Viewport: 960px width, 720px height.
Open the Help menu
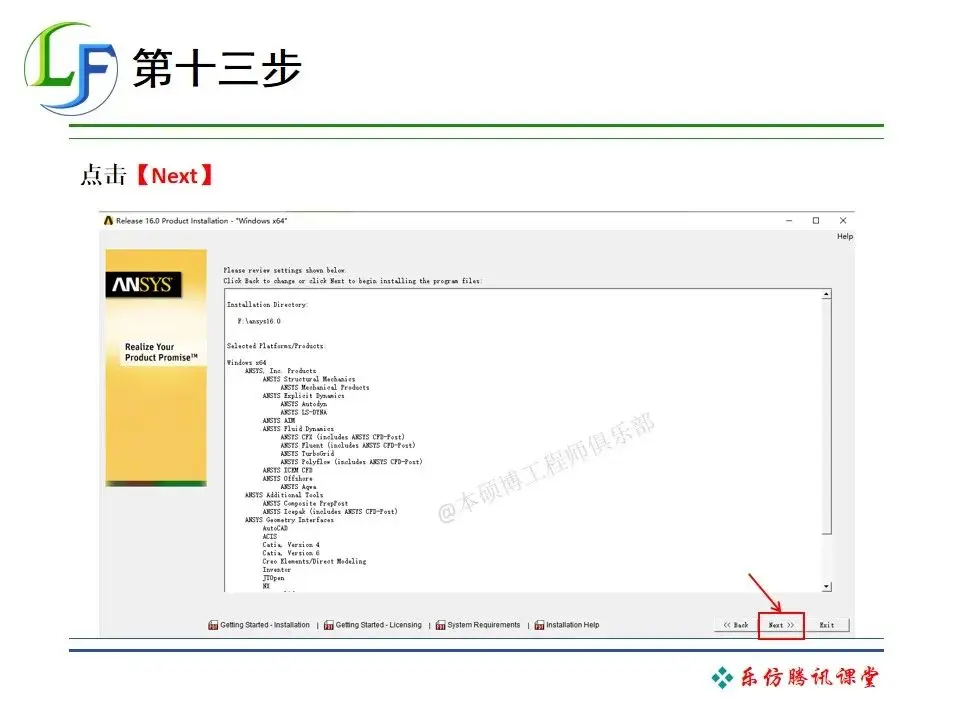pos(845,236)
